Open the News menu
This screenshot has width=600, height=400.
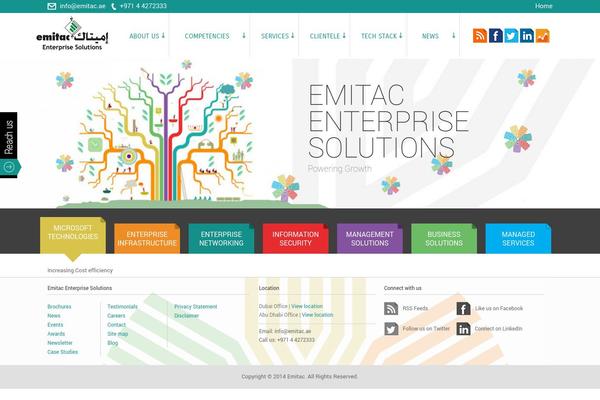point(430,36)
